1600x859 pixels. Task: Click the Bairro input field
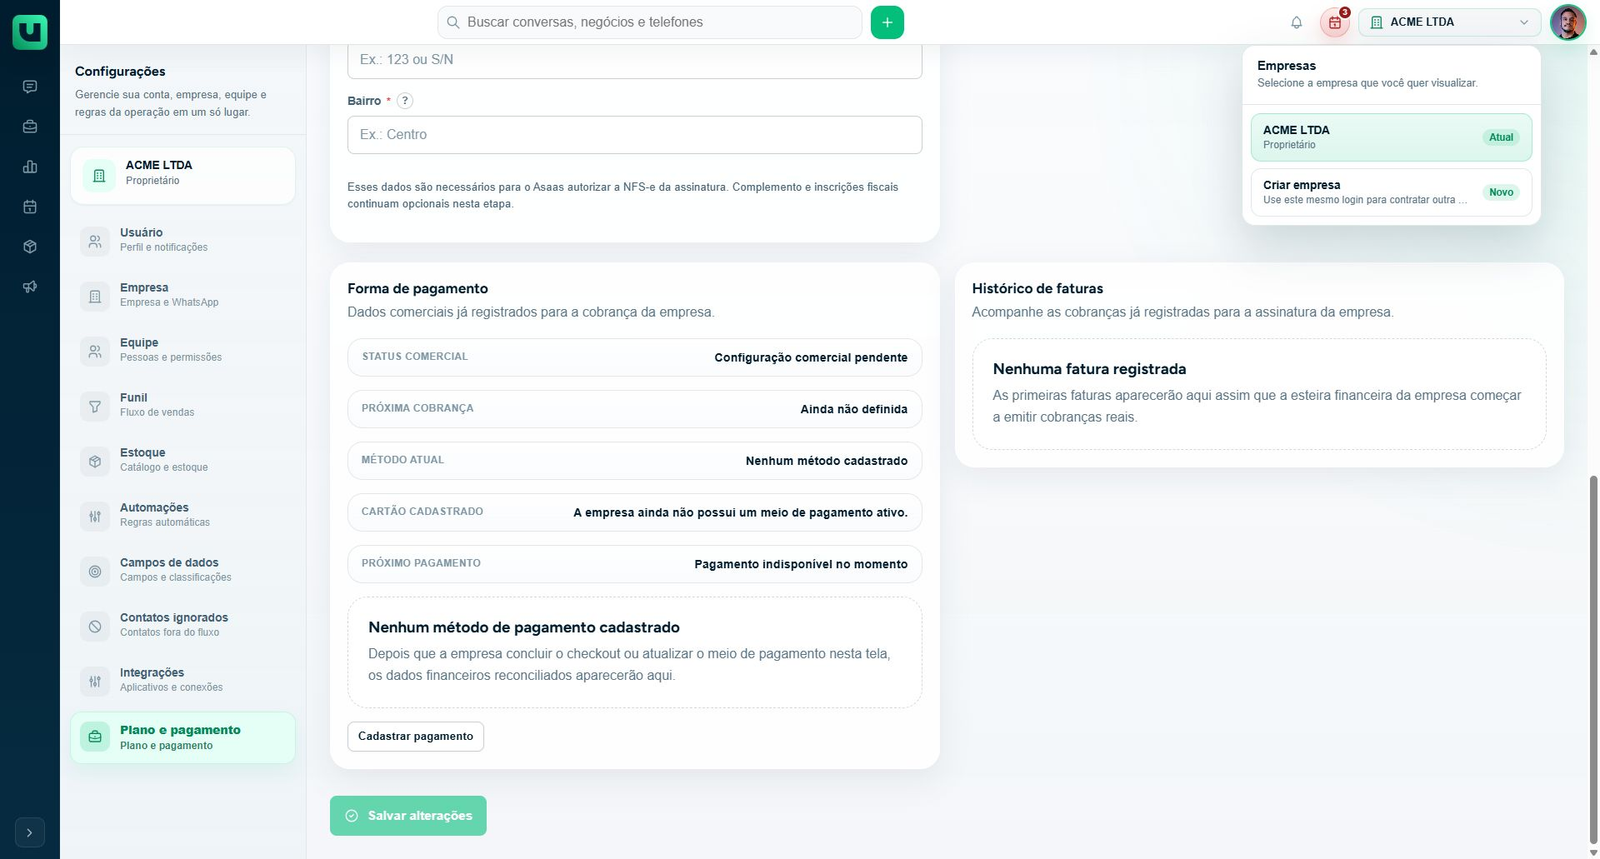634,135
